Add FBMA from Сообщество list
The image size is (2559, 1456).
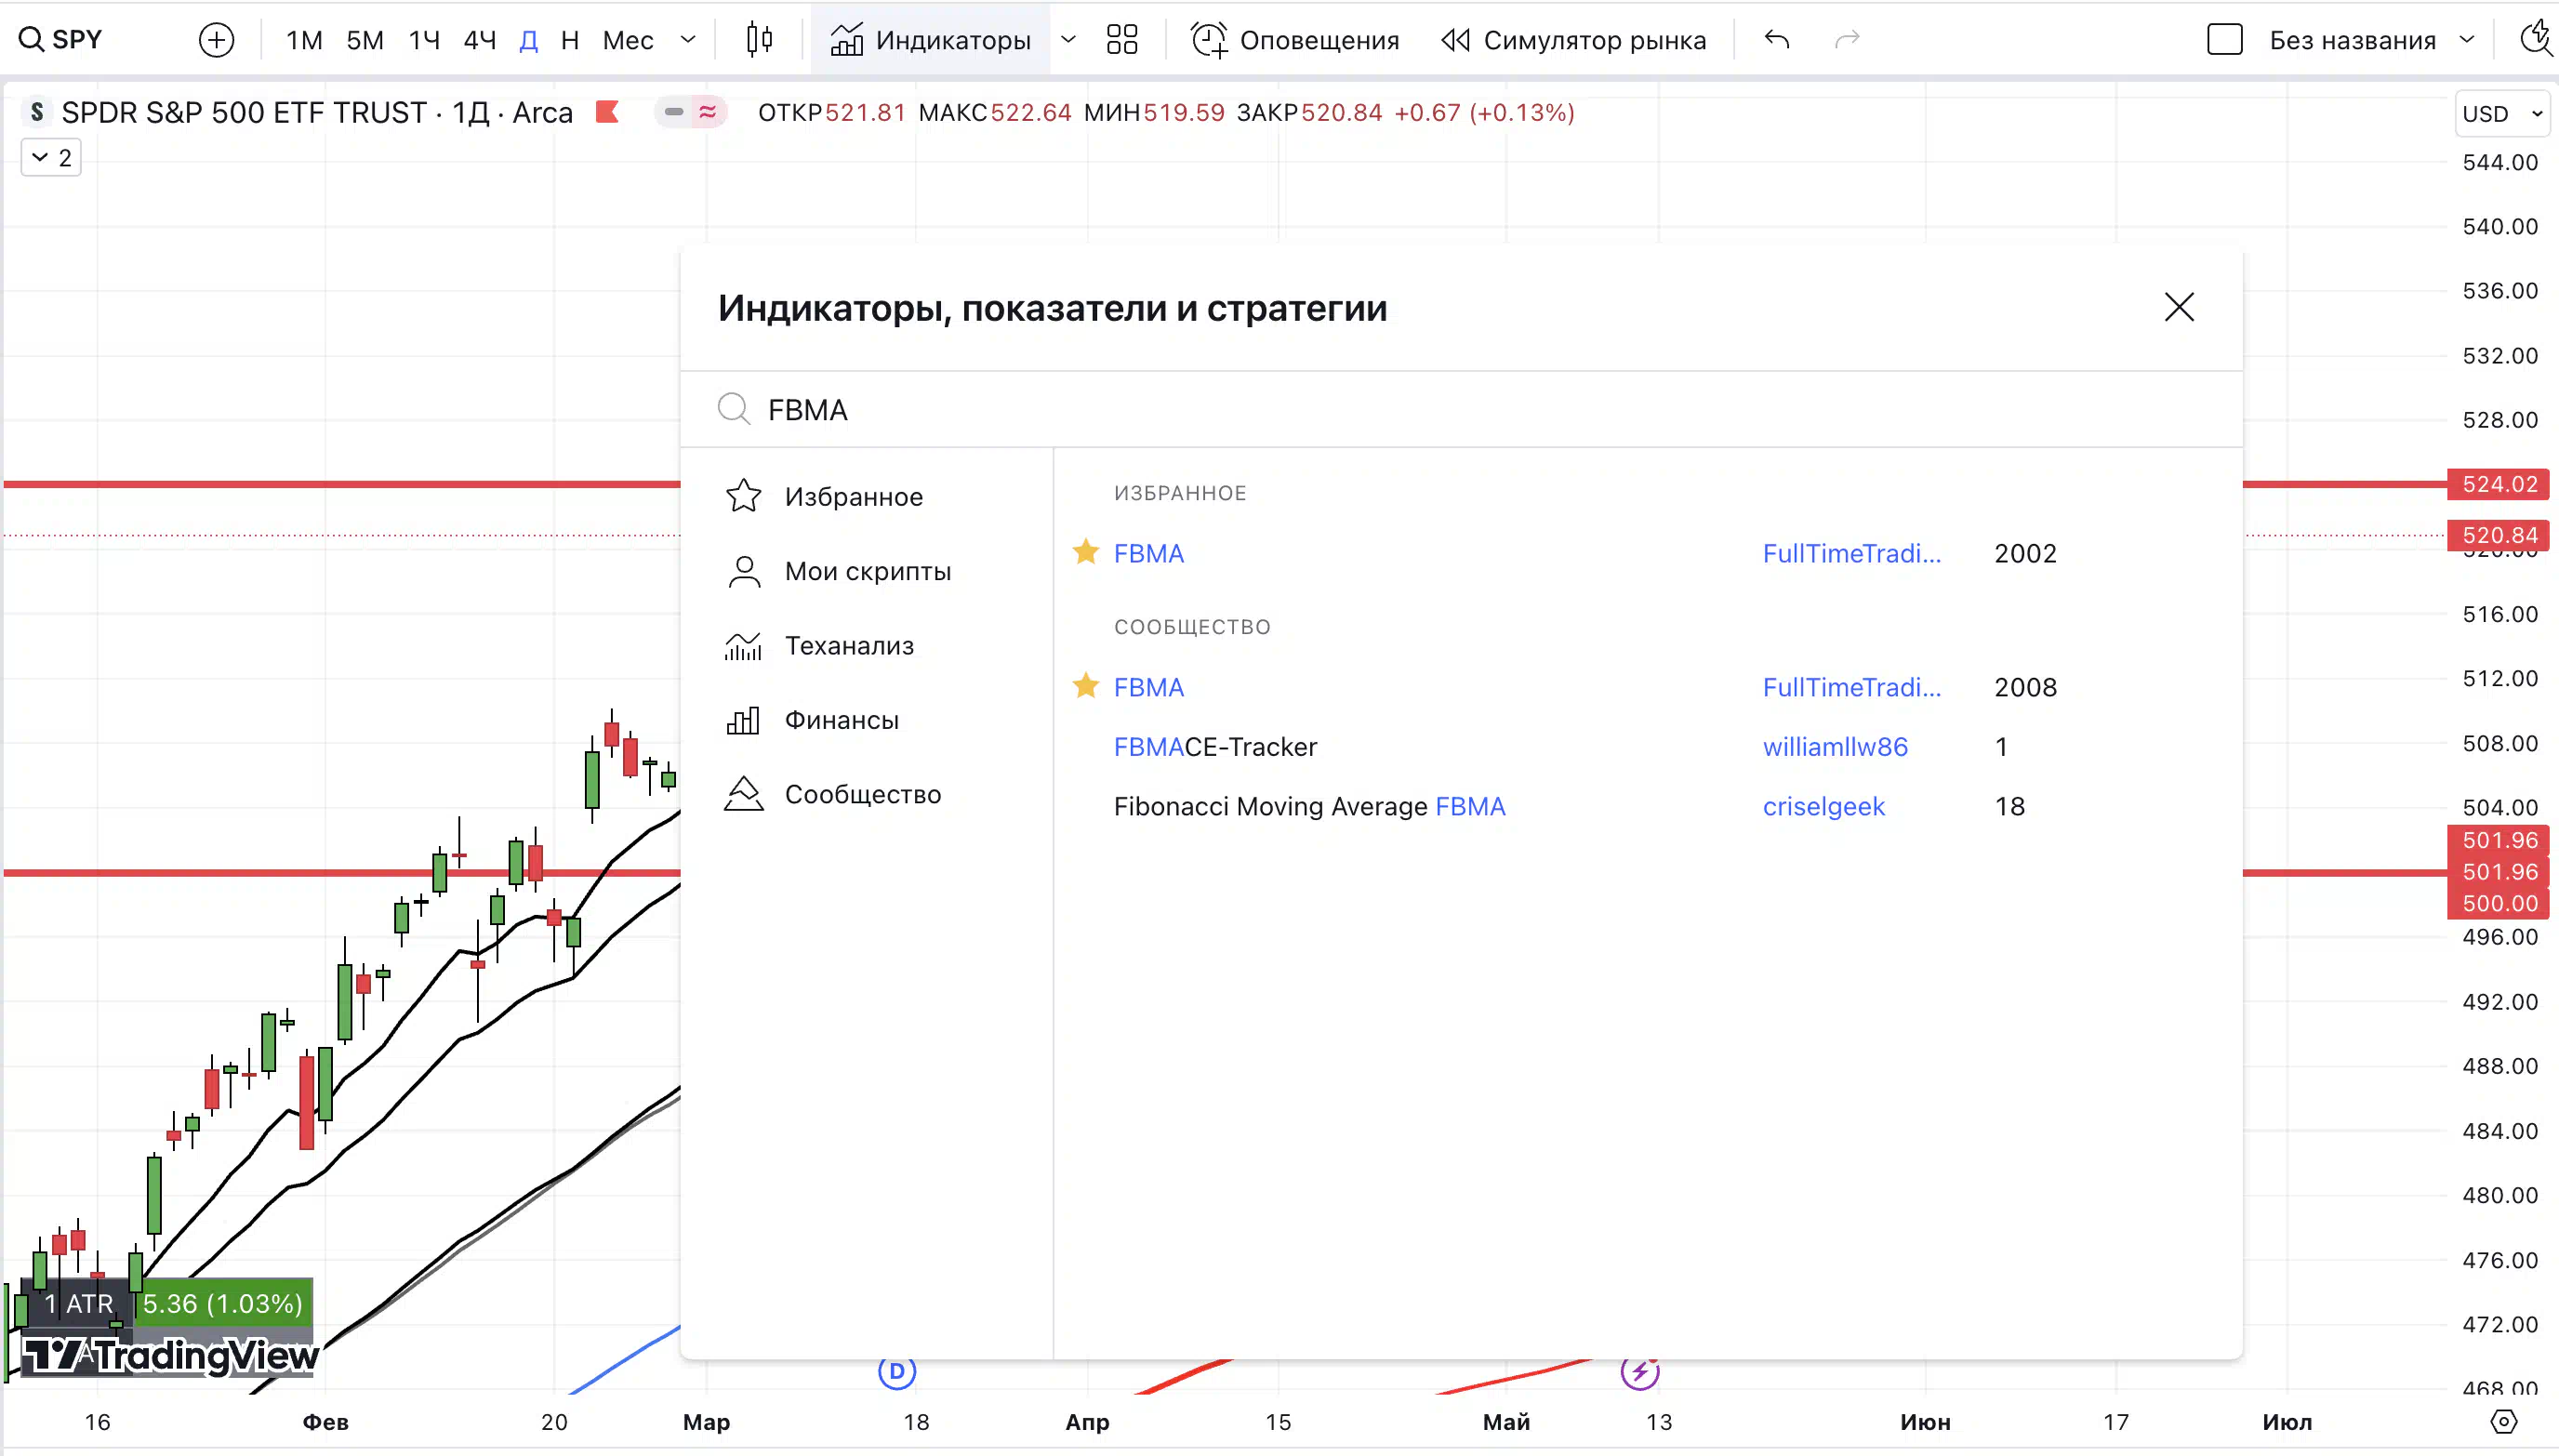(x=1149, y=687)
